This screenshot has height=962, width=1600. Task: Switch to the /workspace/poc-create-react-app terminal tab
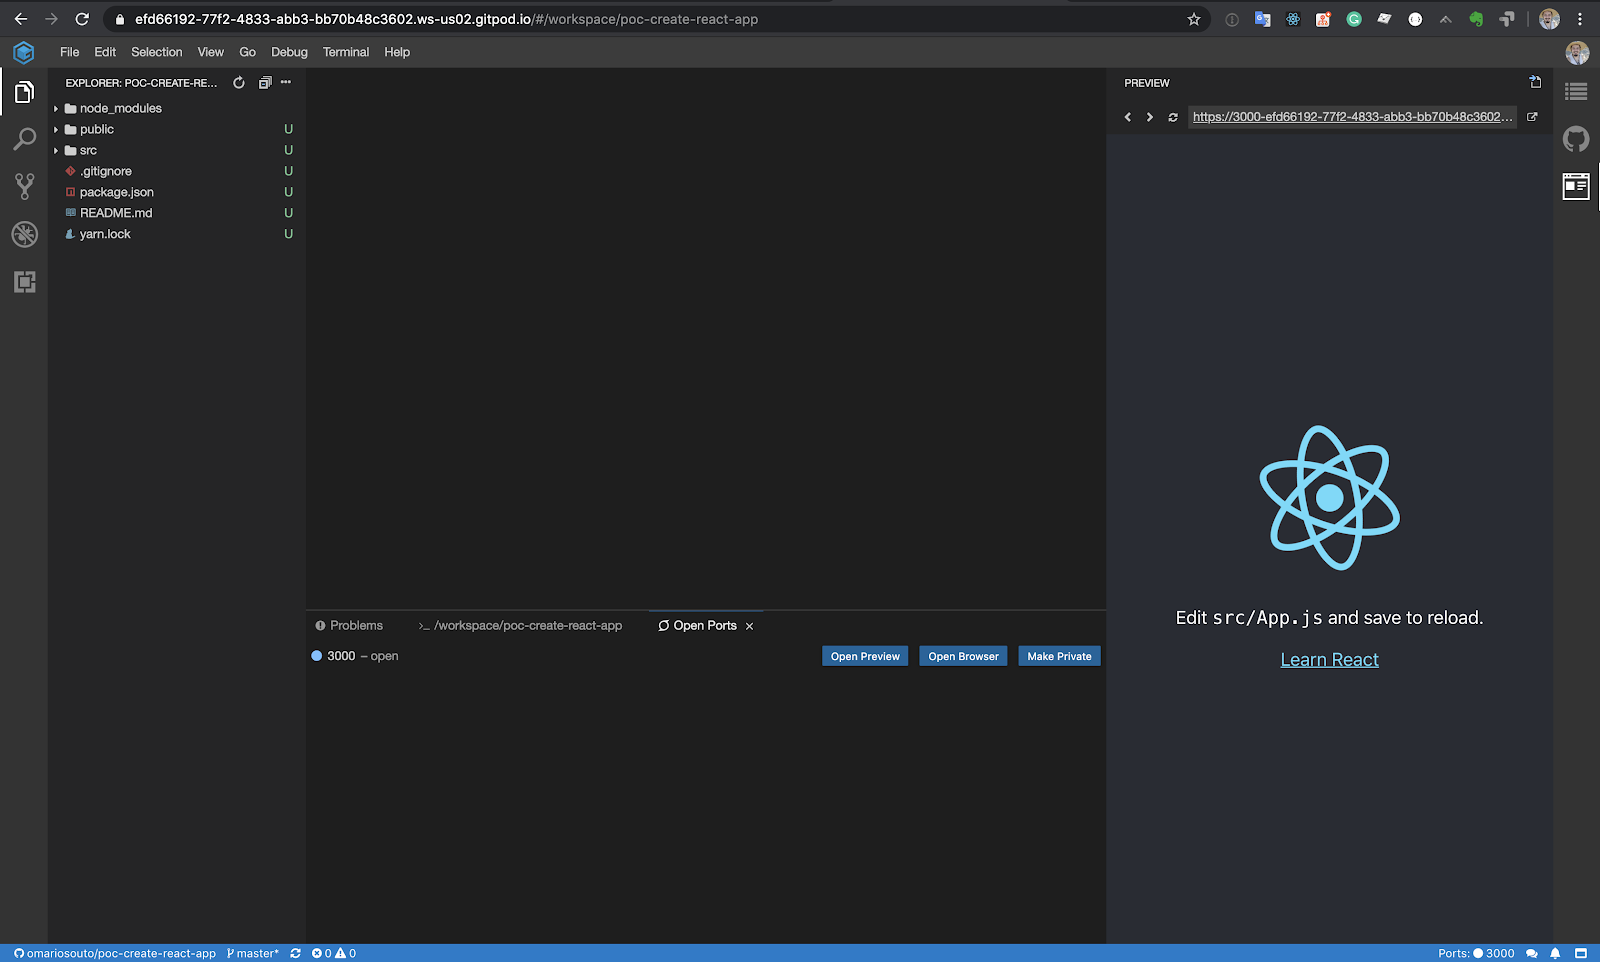pos(521,626)
